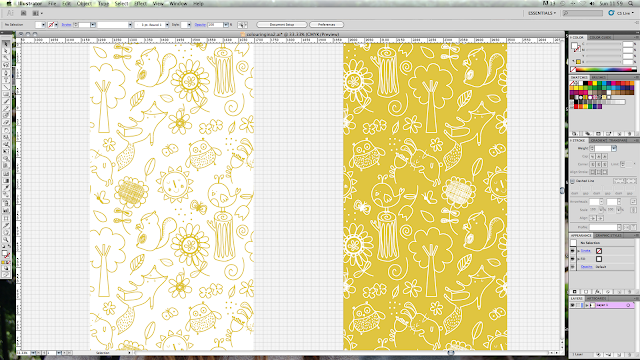
Task: Enable the Dashed Line checkbox
Action: [572, 181]
